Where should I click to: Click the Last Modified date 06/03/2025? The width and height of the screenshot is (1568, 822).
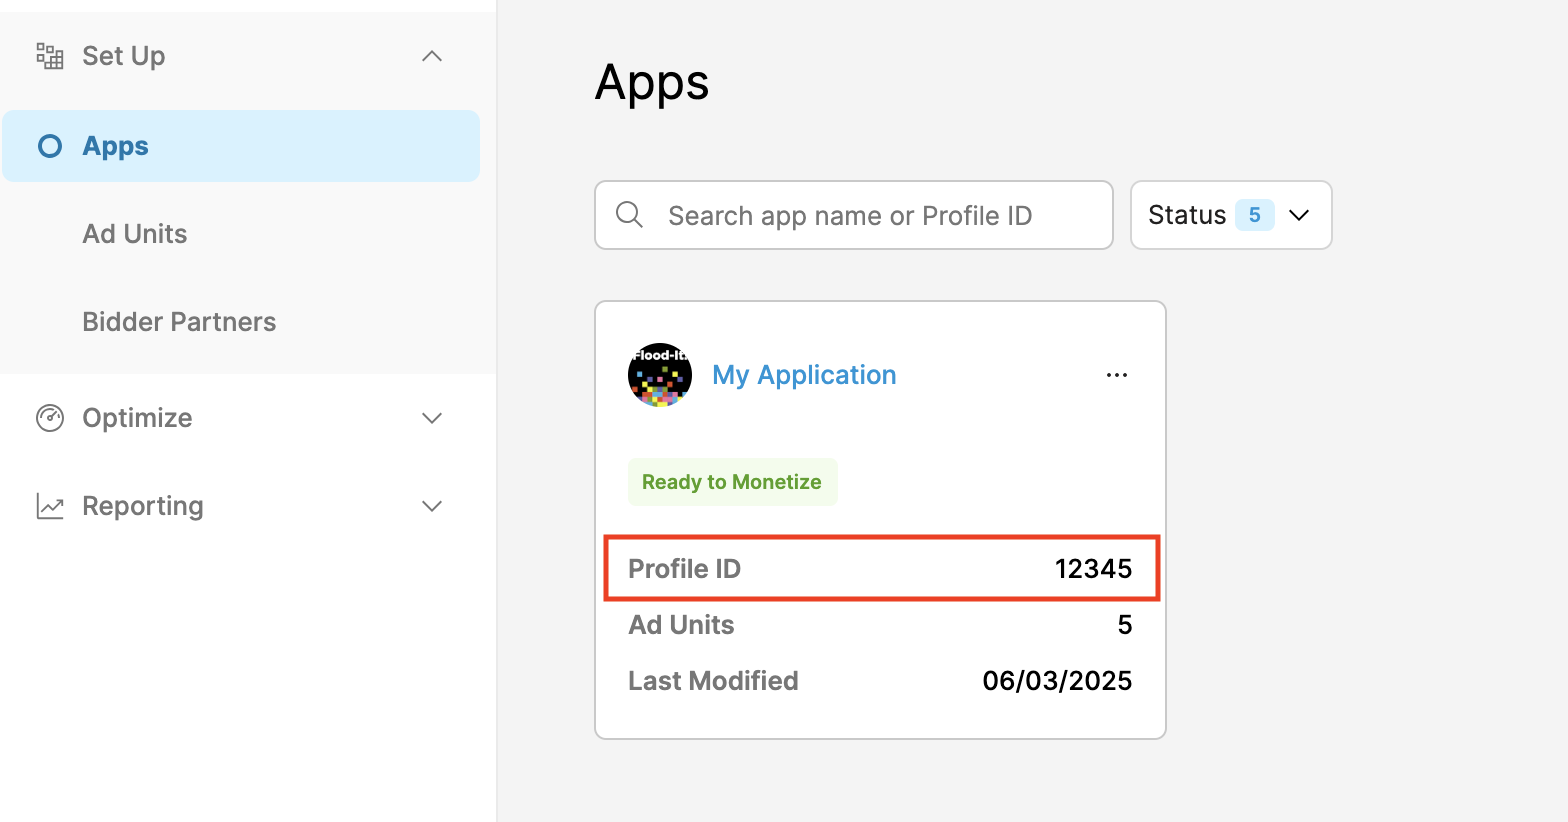pyautogui.click(x=1057, y=681)
